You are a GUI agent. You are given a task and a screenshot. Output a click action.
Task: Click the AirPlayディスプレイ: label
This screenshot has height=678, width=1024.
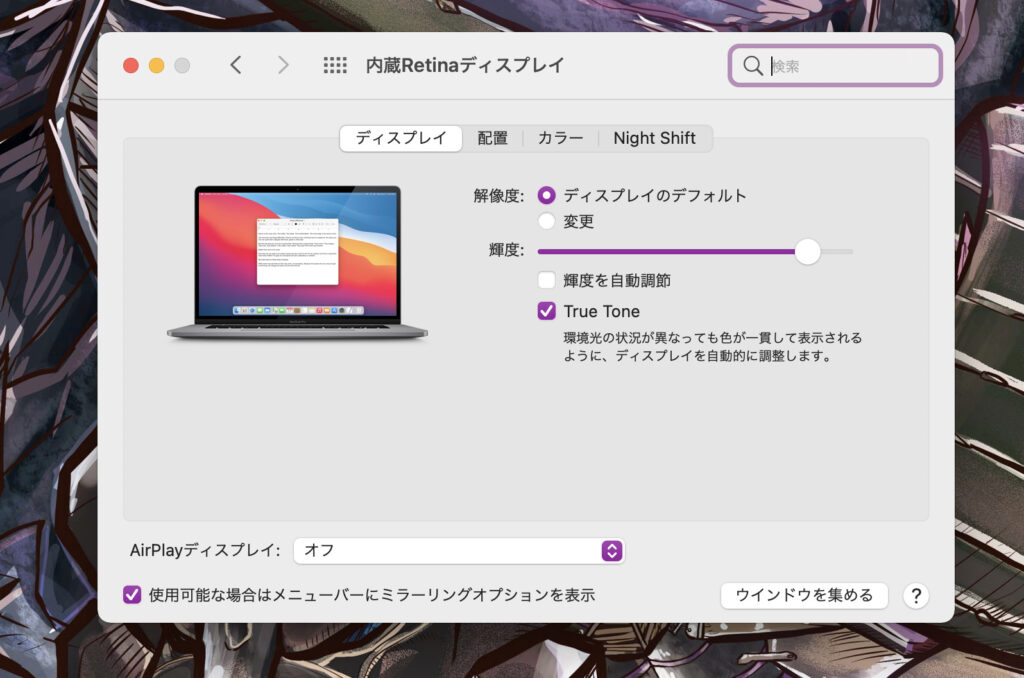[205, 550]
